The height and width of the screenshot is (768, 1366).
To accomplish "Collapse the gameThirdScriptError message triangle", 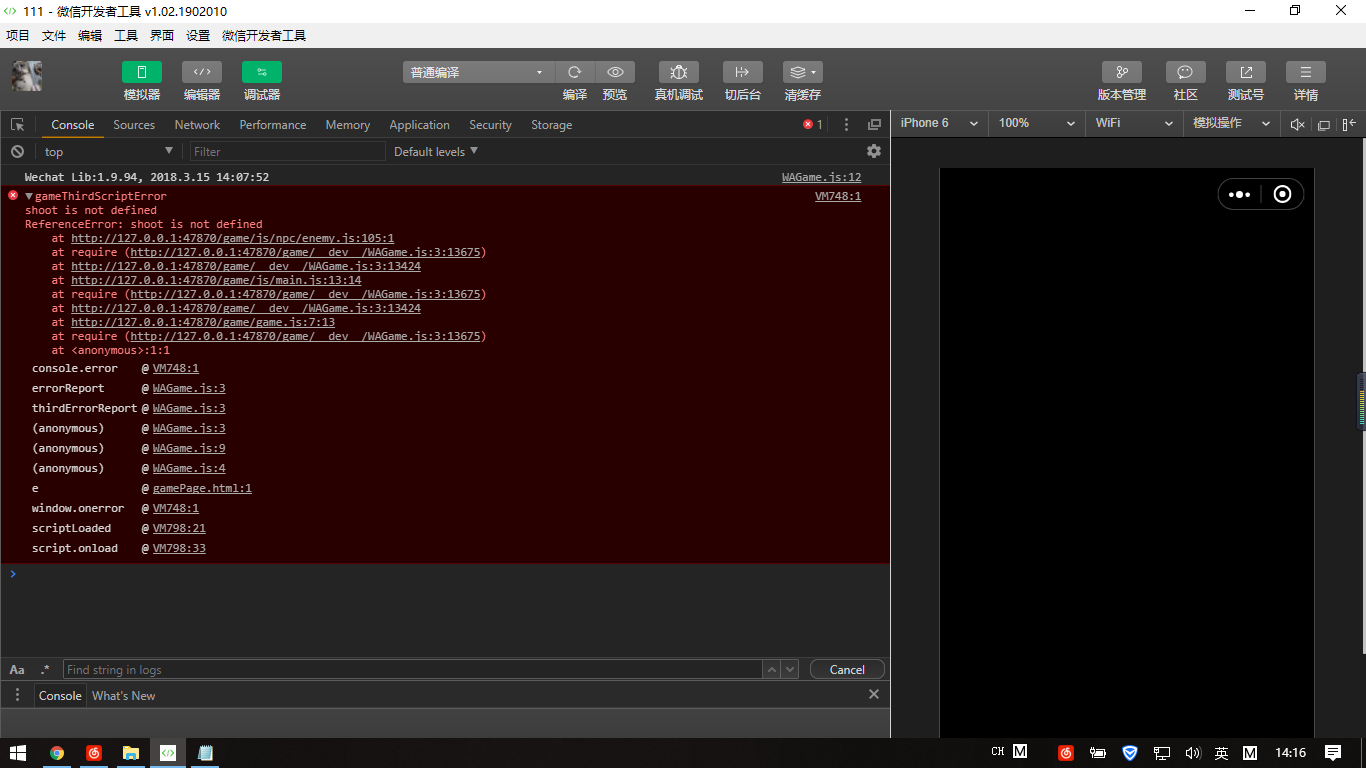I will pos(29,196).
